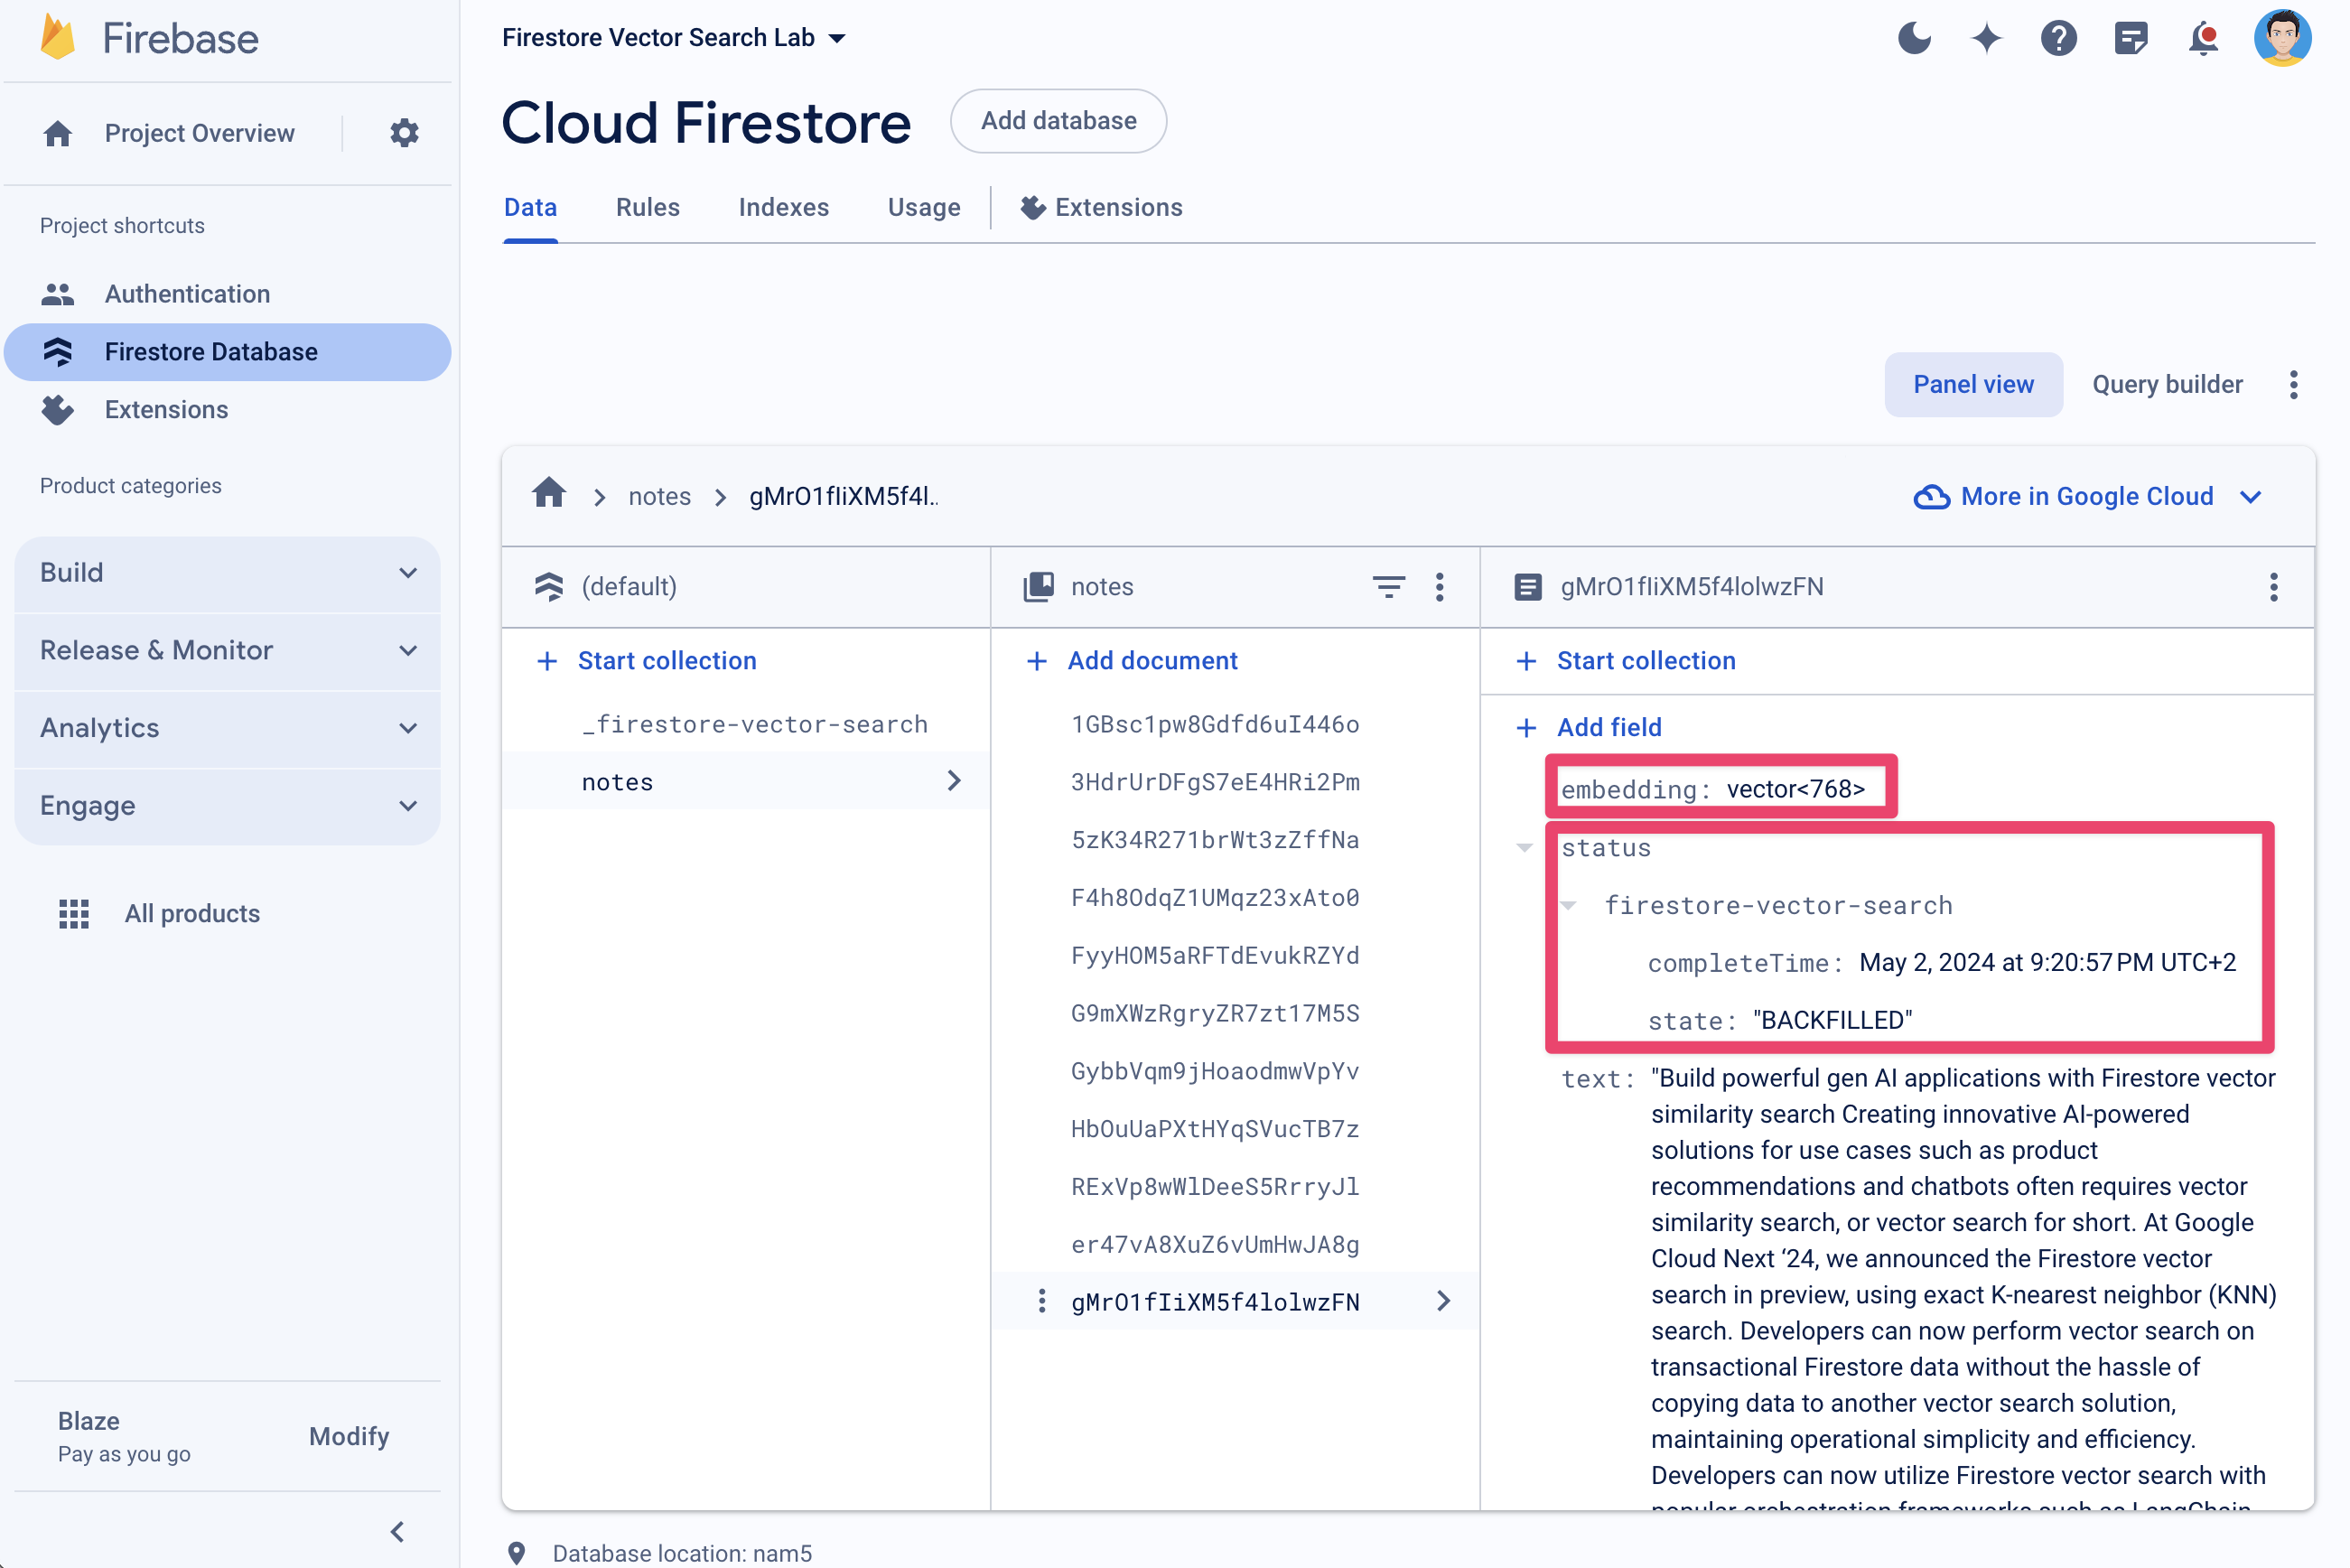Switch to Query builder view
This screenshot has width=2350, height=1568.
pyautogui.click(x=2168, y=385)
